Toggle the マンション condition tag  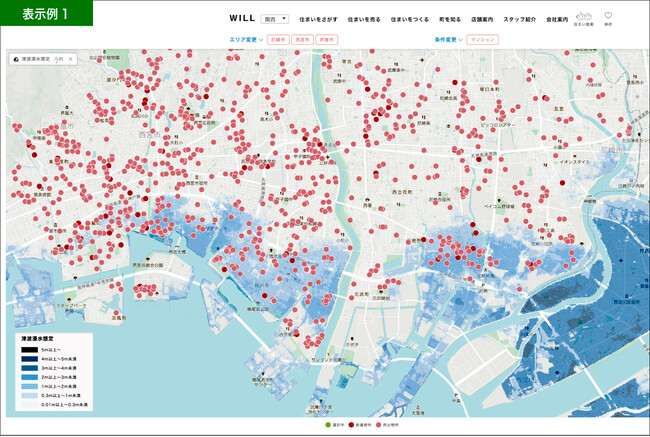483,40
